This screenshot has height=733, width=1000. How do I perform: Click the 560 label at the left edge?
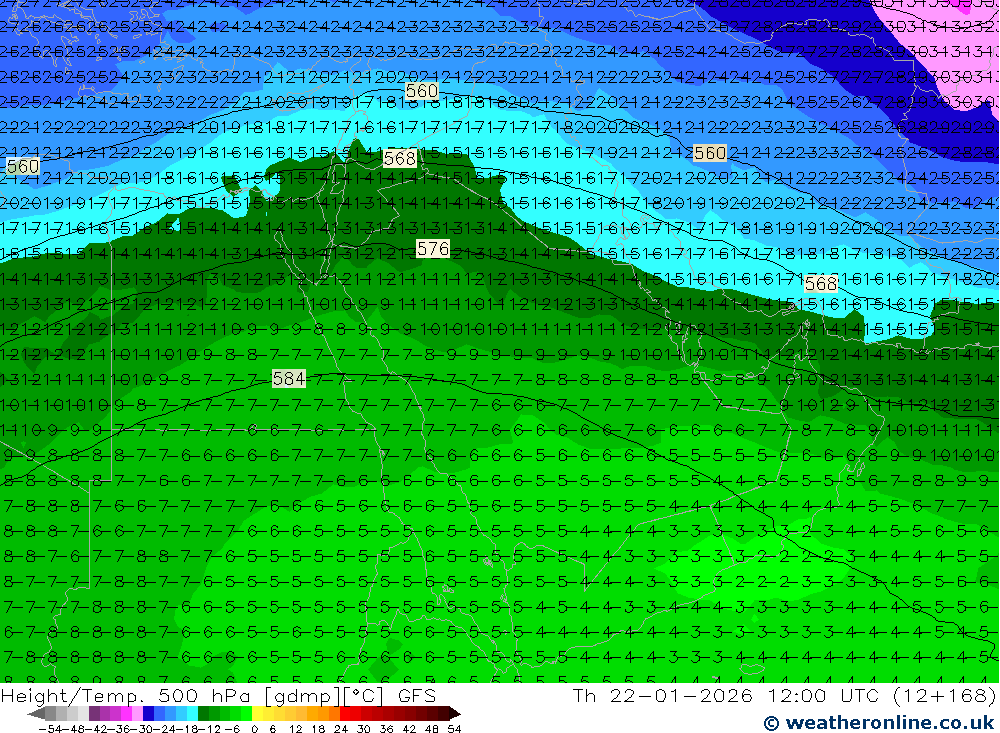pyautogui.click(x=23, y=167)
